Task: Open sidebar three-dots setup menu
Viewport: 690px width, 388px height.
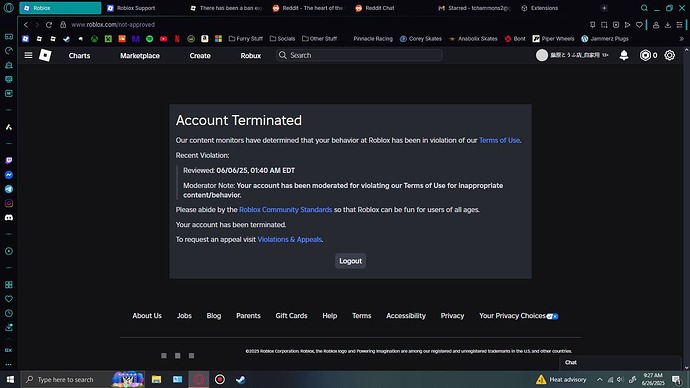Action: (9, 364)
